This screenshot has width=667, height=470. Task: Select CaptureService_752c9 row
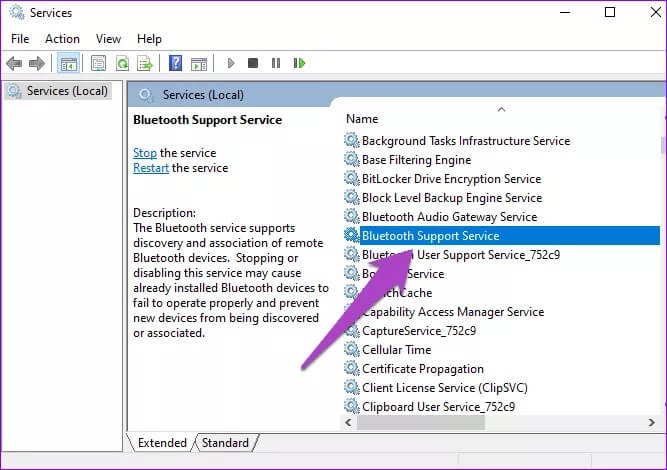tap(419, 330)
